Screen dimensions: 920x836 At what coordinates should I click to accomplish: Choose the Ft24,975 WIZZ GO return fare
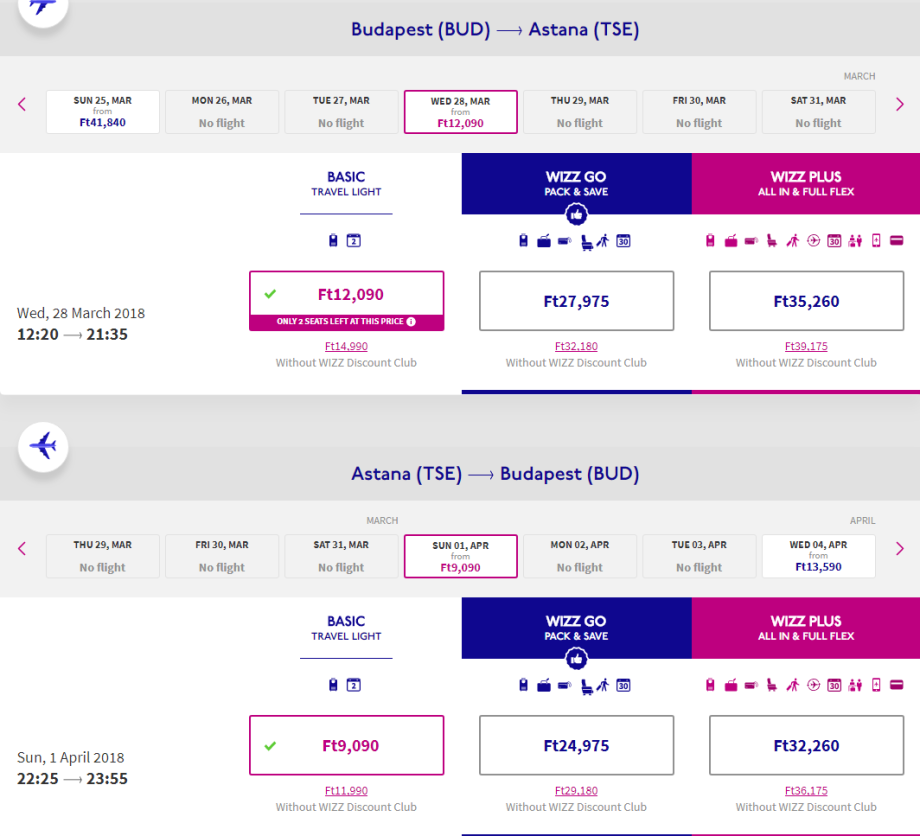(576, 745)
